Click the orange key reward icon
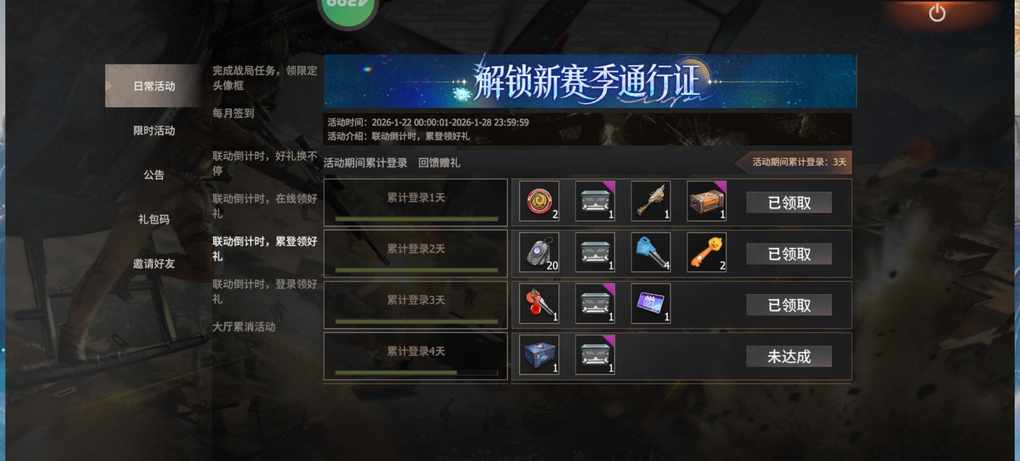 click(x=707, y=253)
